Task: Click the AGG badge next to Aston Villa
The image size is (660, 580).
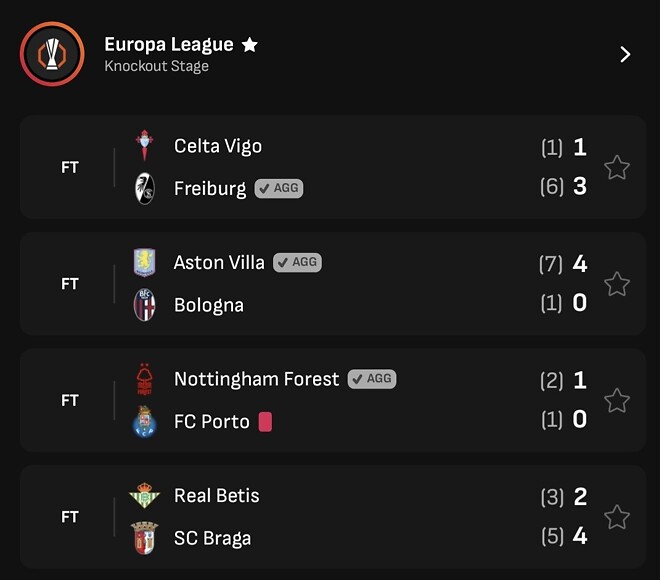Action: click(297, 263)
